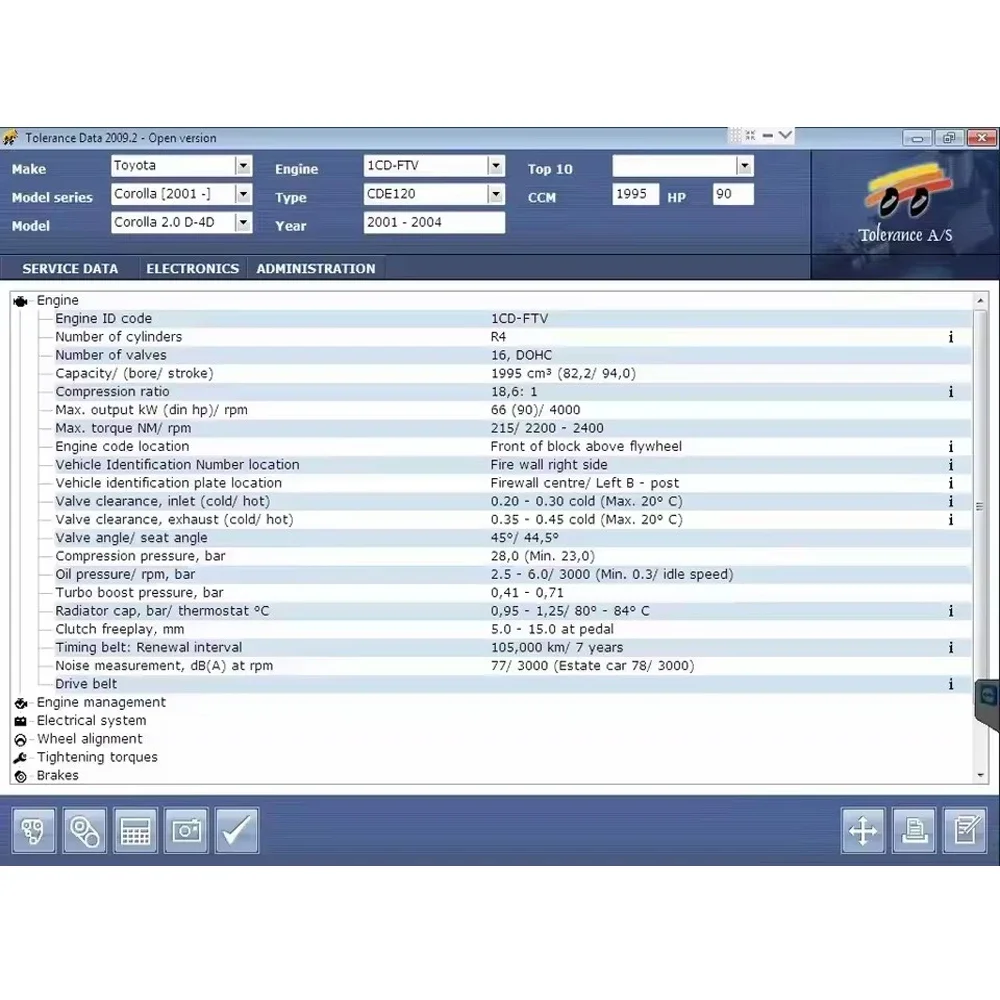Show info for Valve clearance, exhaust
The image size is (1000, 1000).
tap(951, 520)
